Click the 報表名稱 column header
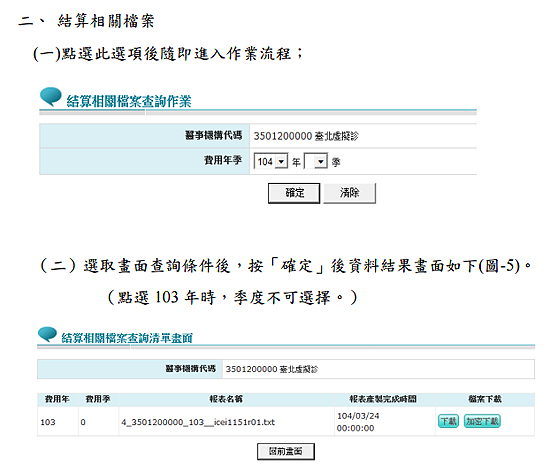Viewport: 550px width, 465px height. [226, 399]
